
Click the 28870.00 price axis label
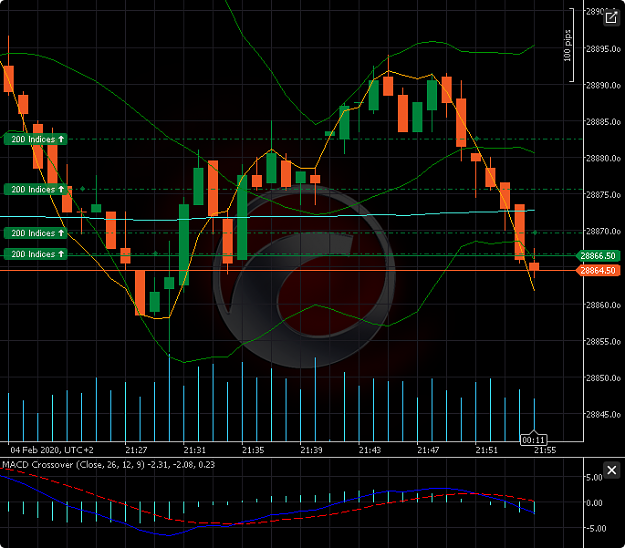(x=603, y=231)
